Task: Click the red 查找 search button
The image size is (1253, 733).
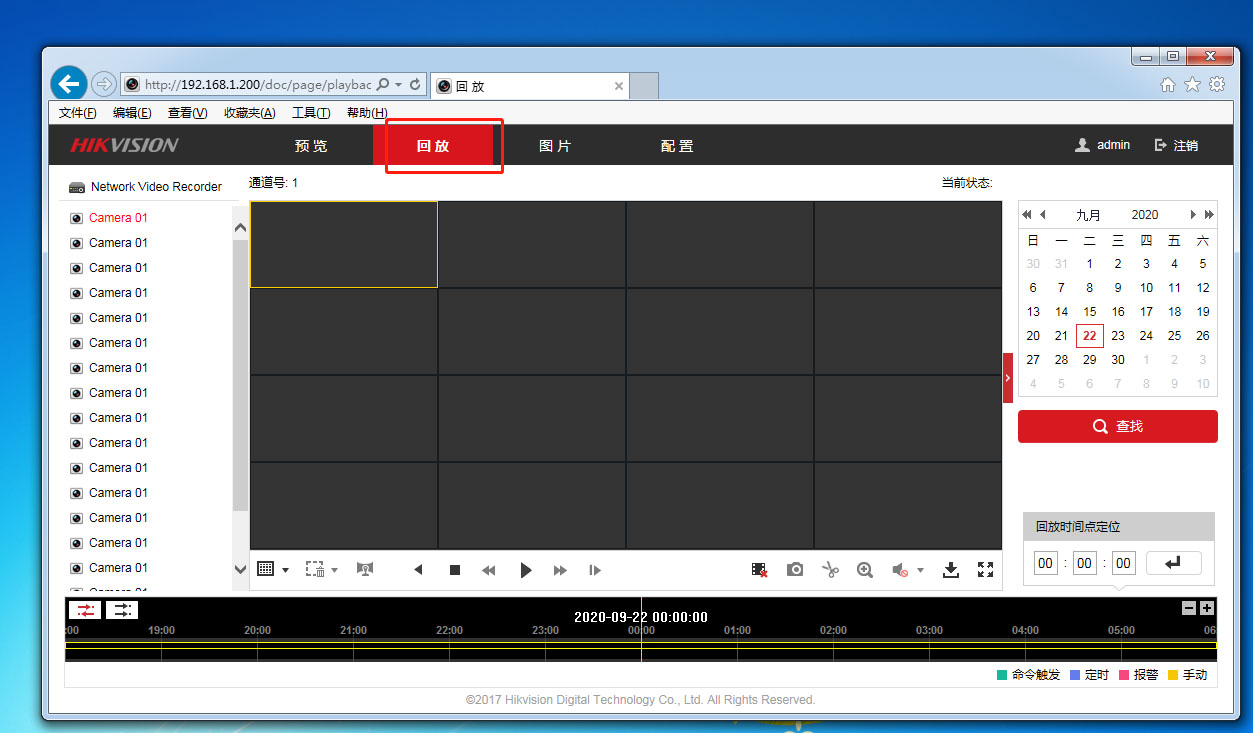Action: coord(1117,426)
